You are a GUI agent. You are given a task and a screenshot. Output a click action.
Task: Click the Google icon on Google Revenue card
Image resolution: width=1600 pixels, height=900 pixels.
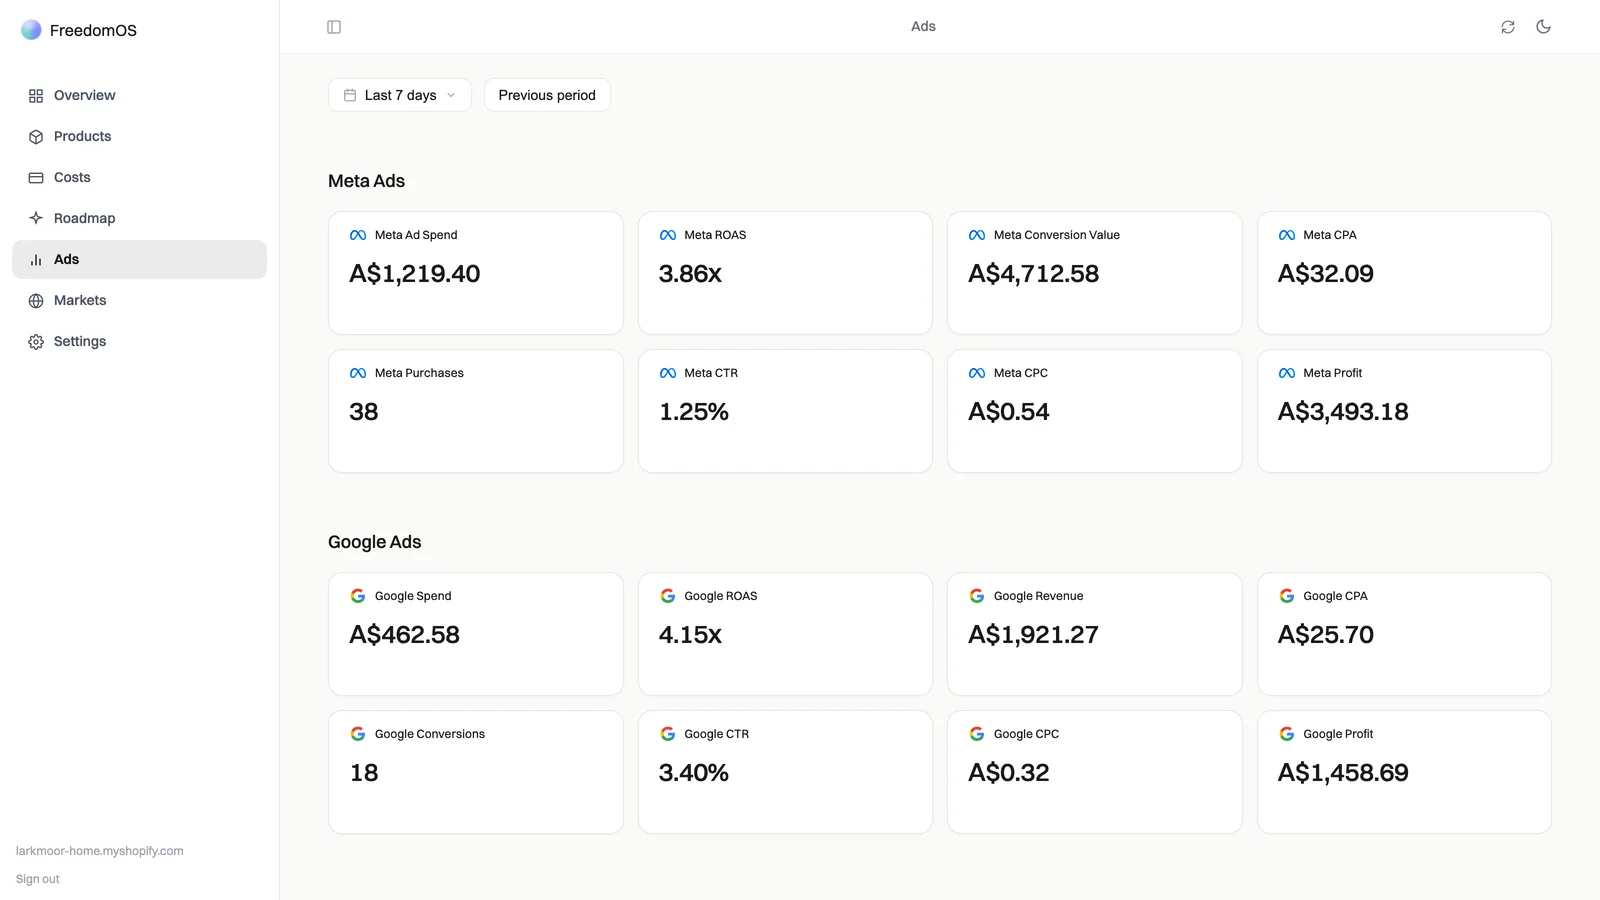coord(977,596)
